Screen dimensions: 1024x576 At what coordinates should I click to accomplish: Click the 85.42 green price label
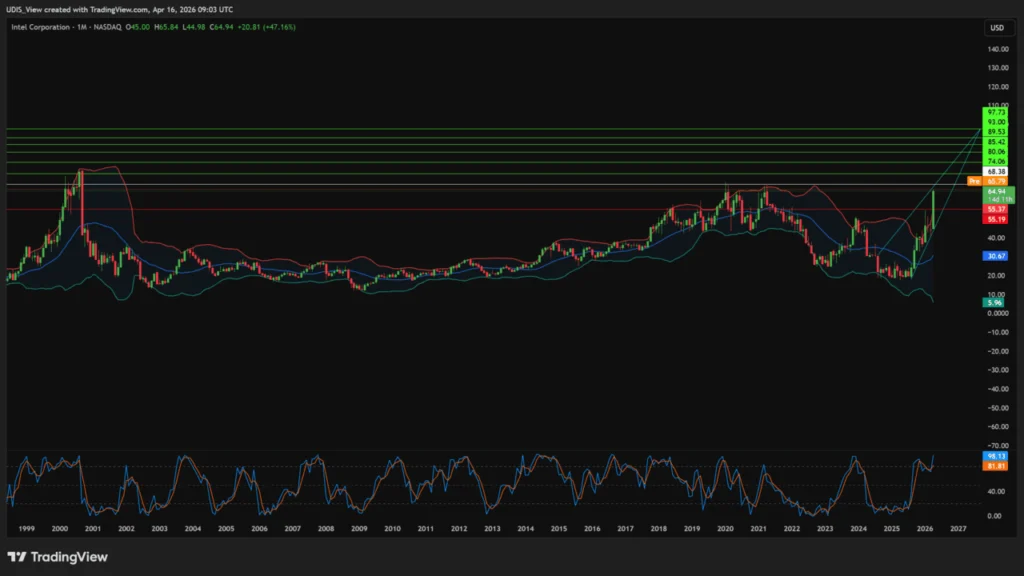tap(996, 142)
